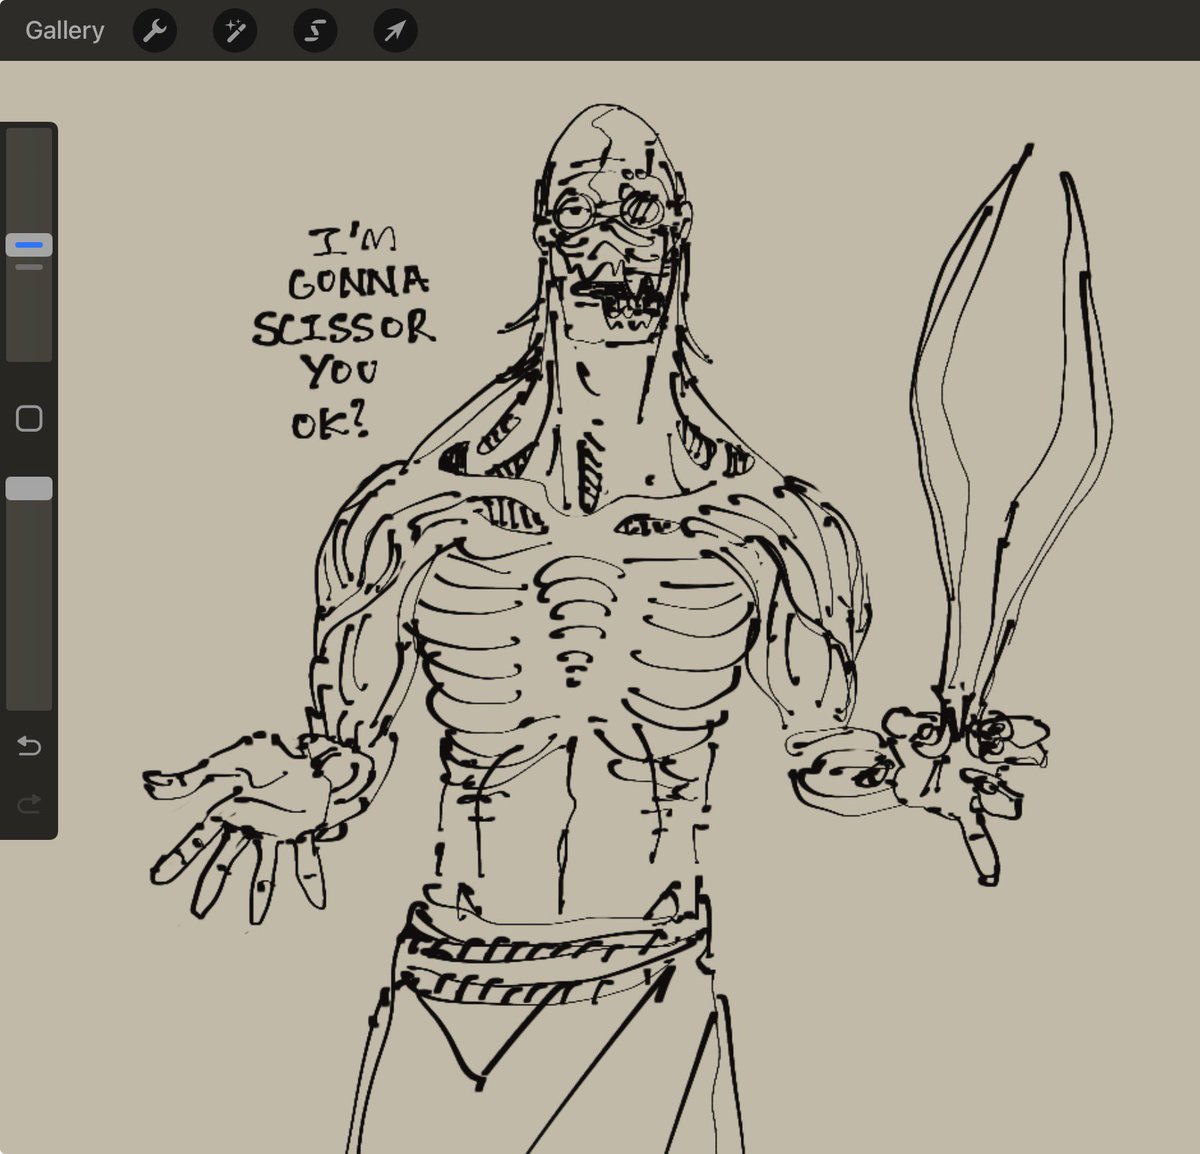Open the Actions wrench menu
Image resolution: width=1200 pixels, height=1154 pixels.
coord(155,31)
